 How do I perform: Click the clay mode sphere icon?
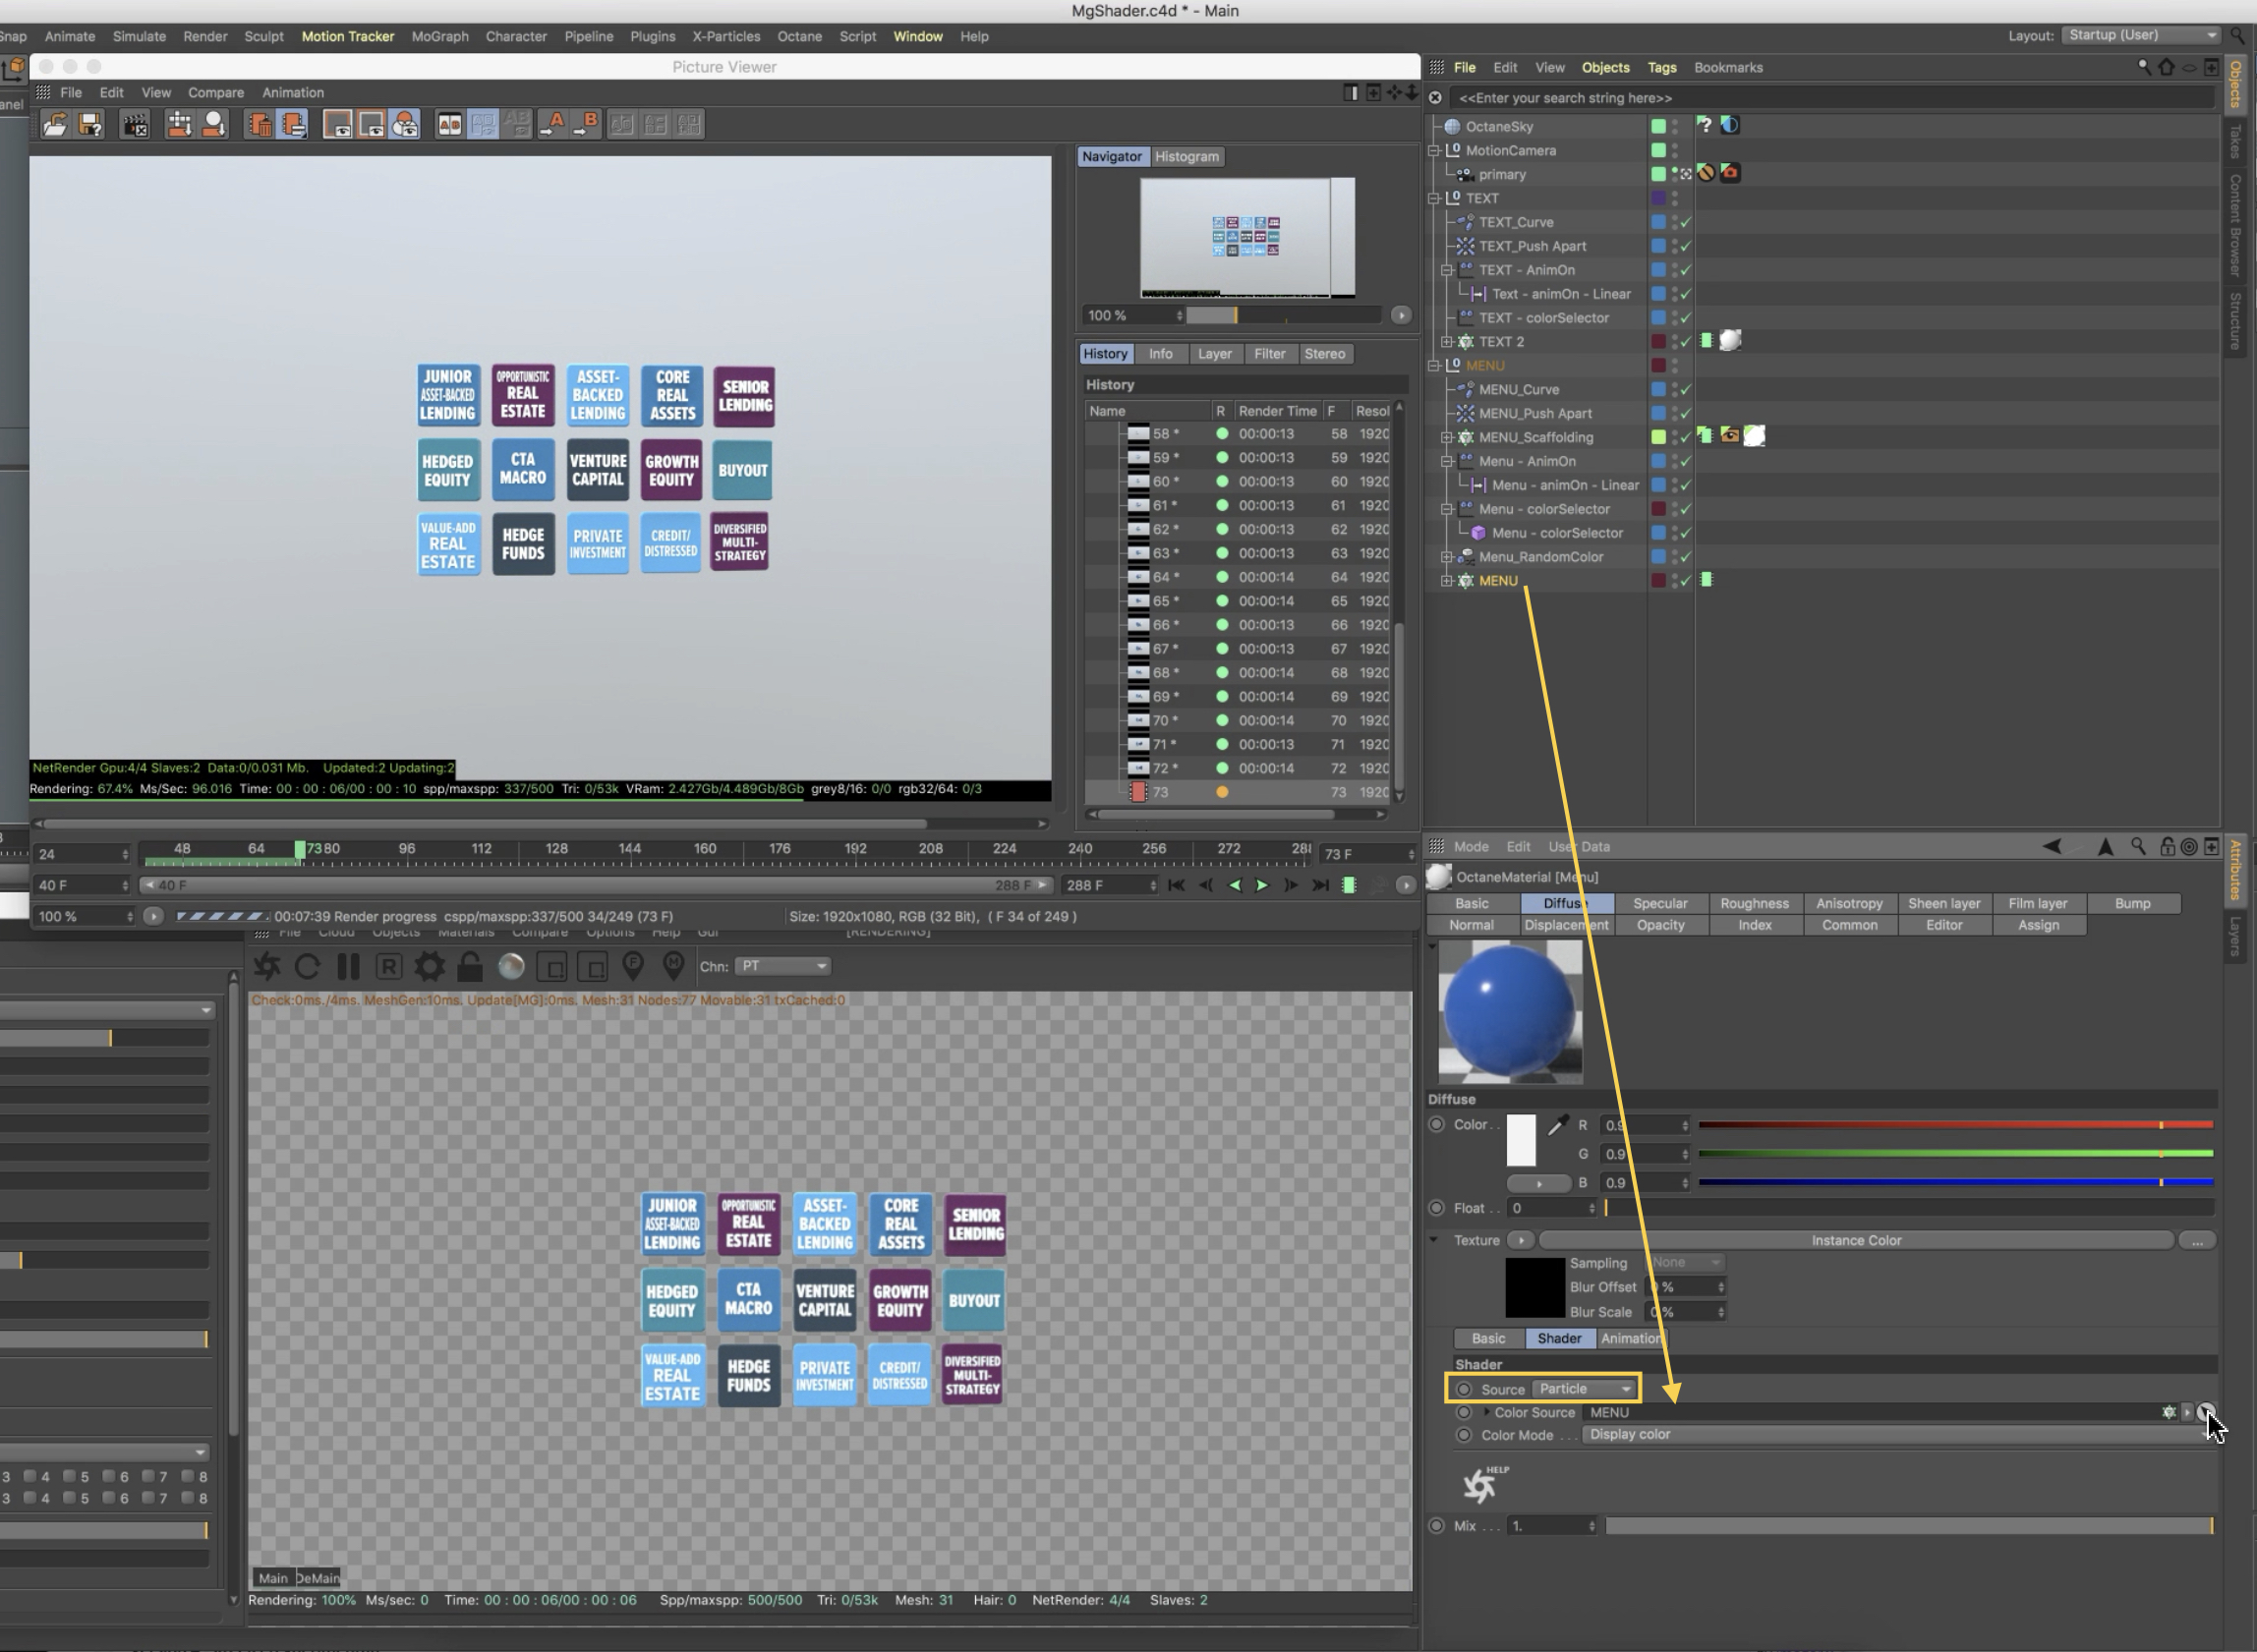511,966
